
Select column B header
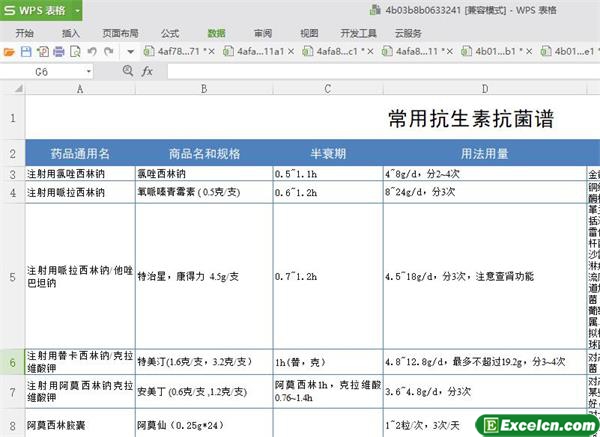204,89
